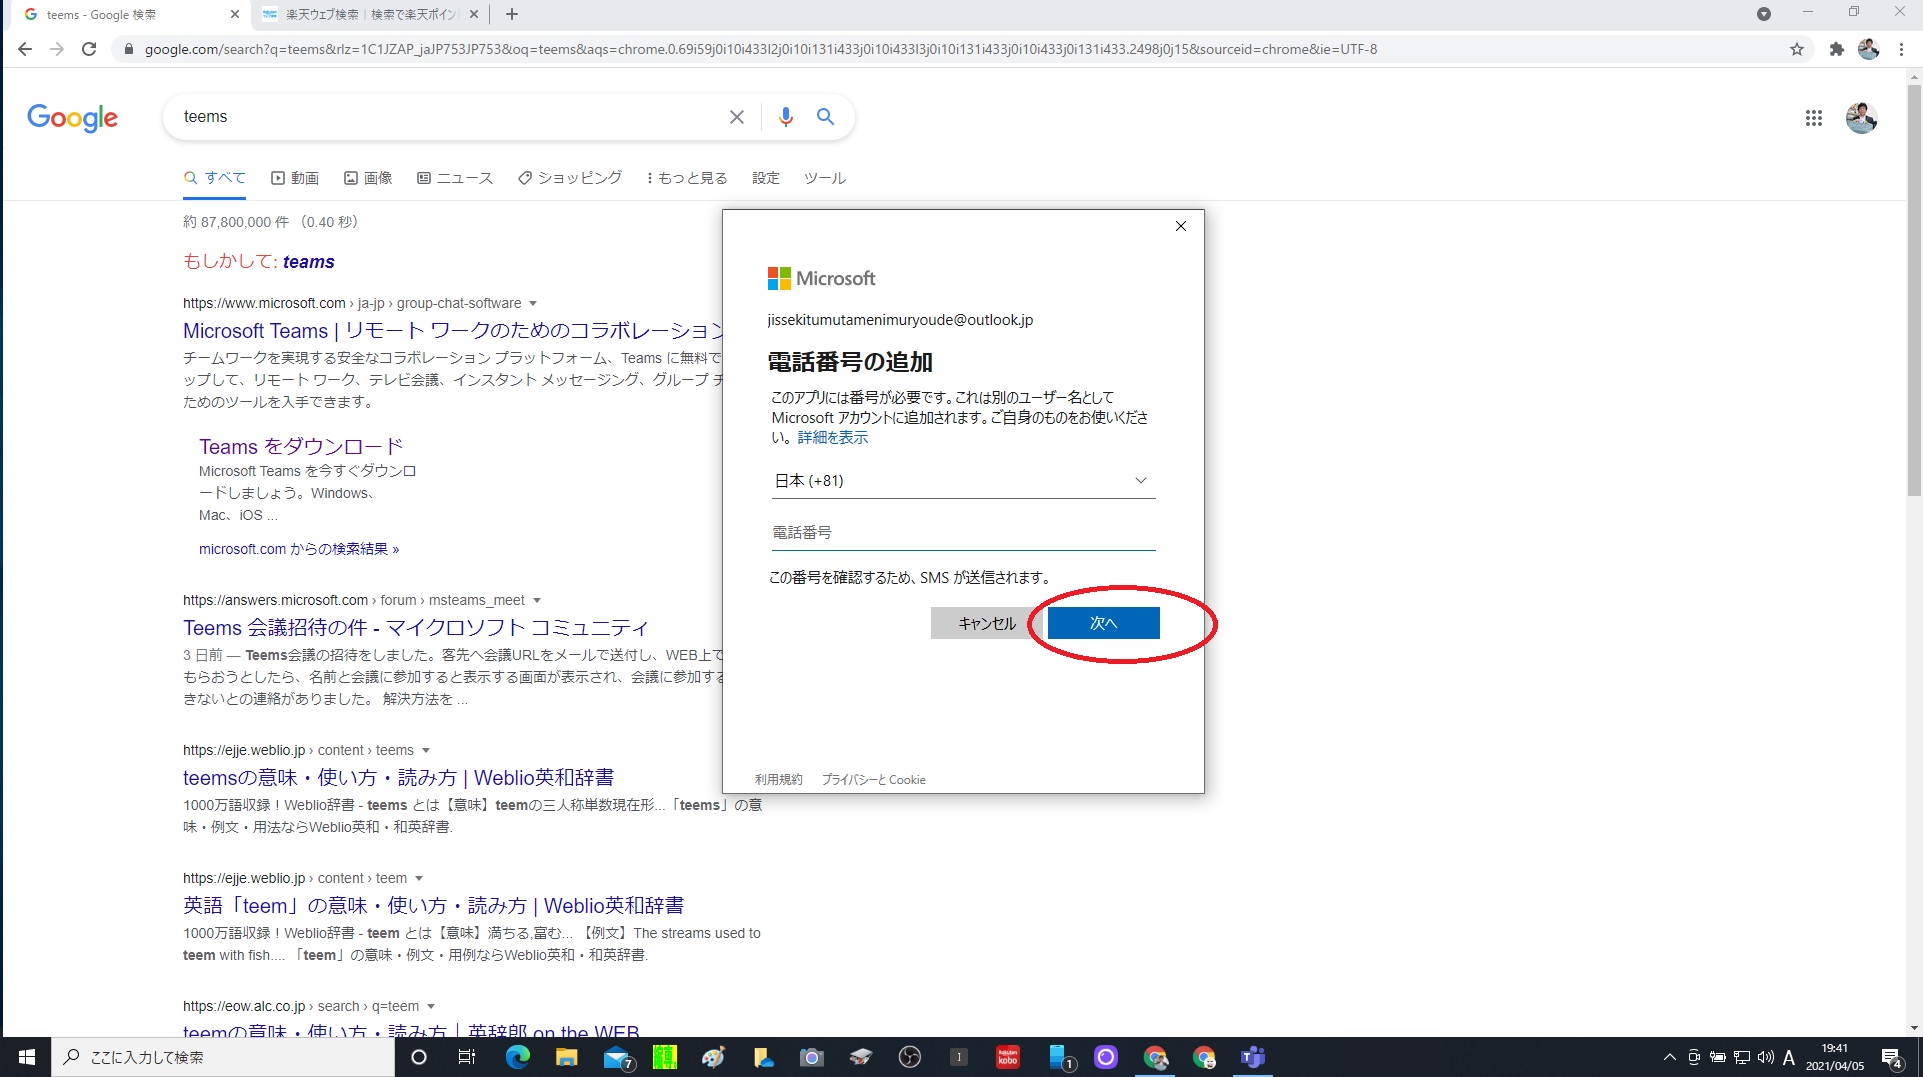The width and height of the screenshot is (1923, 1077).
Task: Click the suggested spelling teams link
Action: tap(309, 262)
